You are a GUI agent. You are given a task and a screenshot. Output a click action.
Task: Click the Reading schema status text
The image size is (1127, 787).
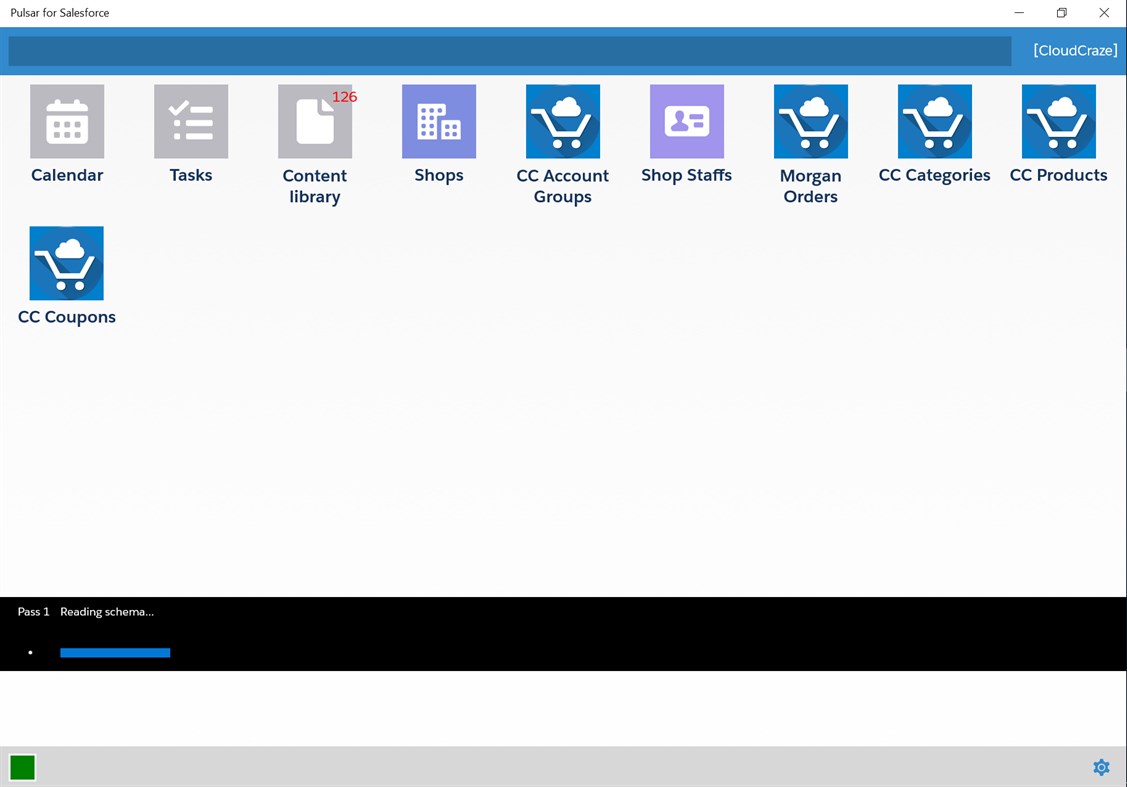coord(107,611)
